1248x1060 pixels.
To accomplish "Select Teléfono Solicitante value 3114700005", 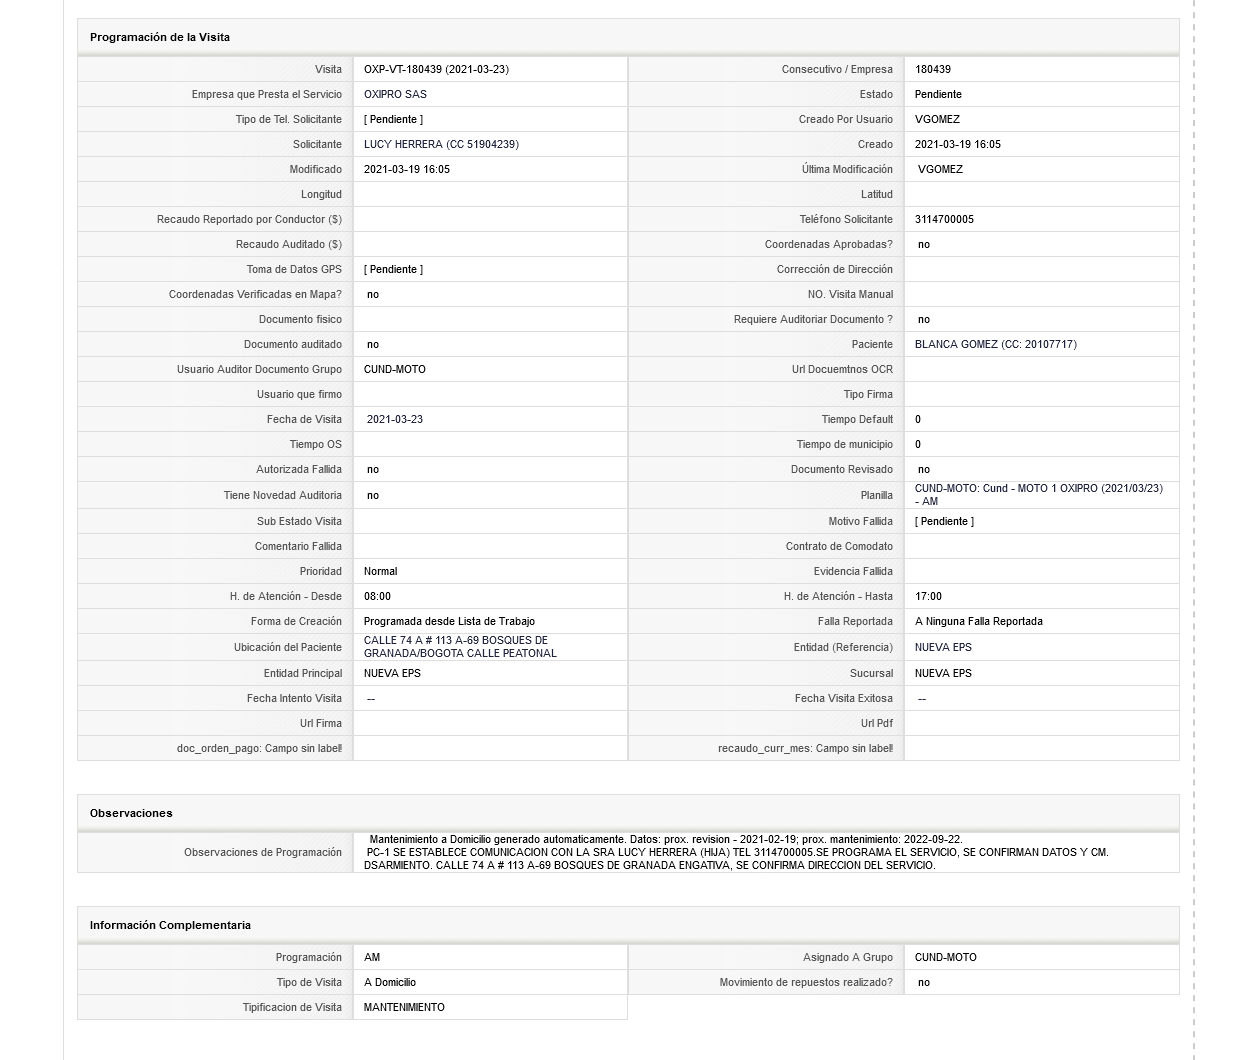I will (x=944, y=219).
